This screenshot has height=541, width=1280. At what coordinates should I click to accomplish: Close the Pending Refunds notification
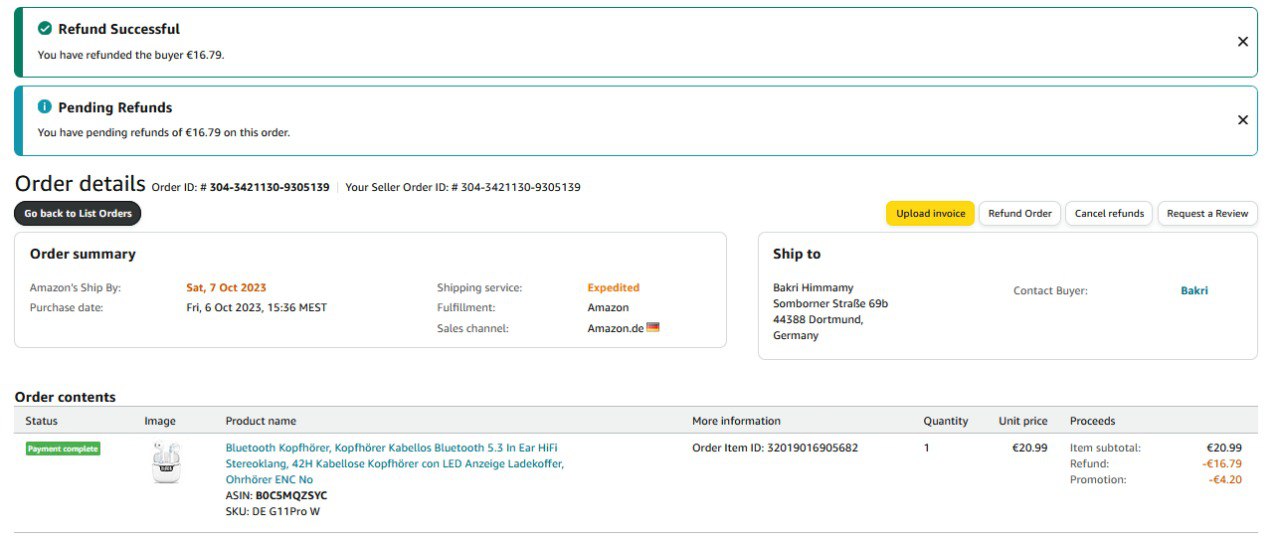(x=1242, y=120)
